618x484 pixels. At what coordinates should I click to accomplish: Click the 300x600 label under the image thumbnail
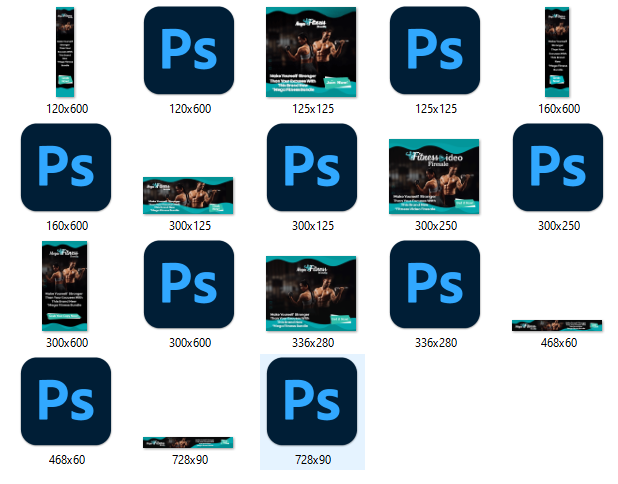pyautogui.click(x=67, y=343)
